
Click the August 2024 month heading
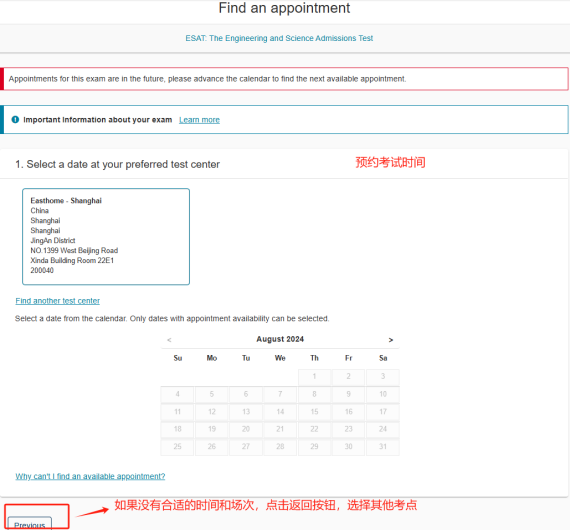coord(280,339)
